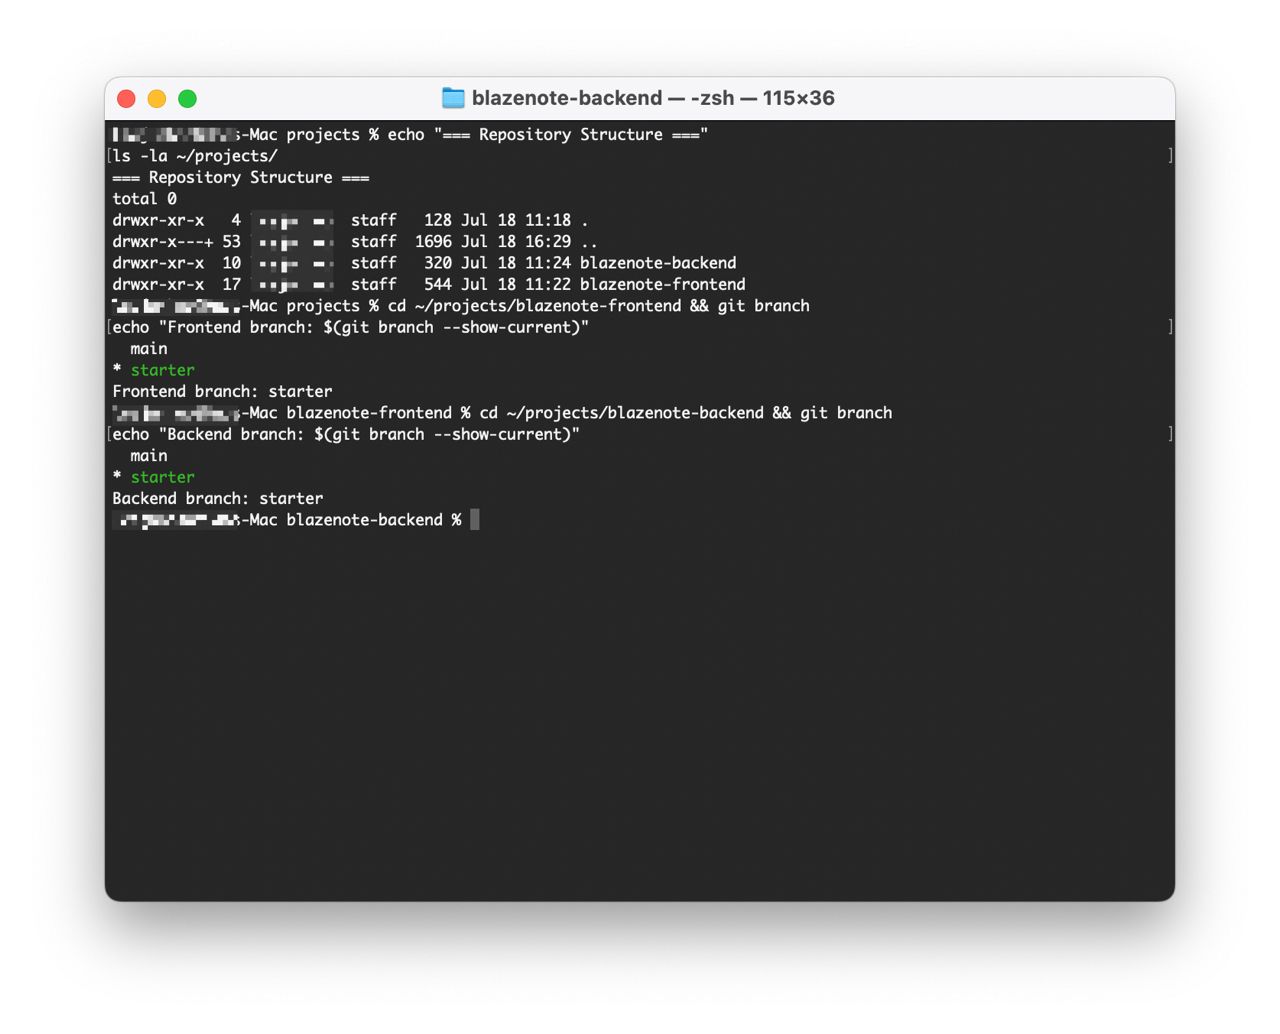Image resolution: width=1280 pixels, height=1034 pixels.
Task: Select the green starter branch under backend output
Action: [162, 477]
